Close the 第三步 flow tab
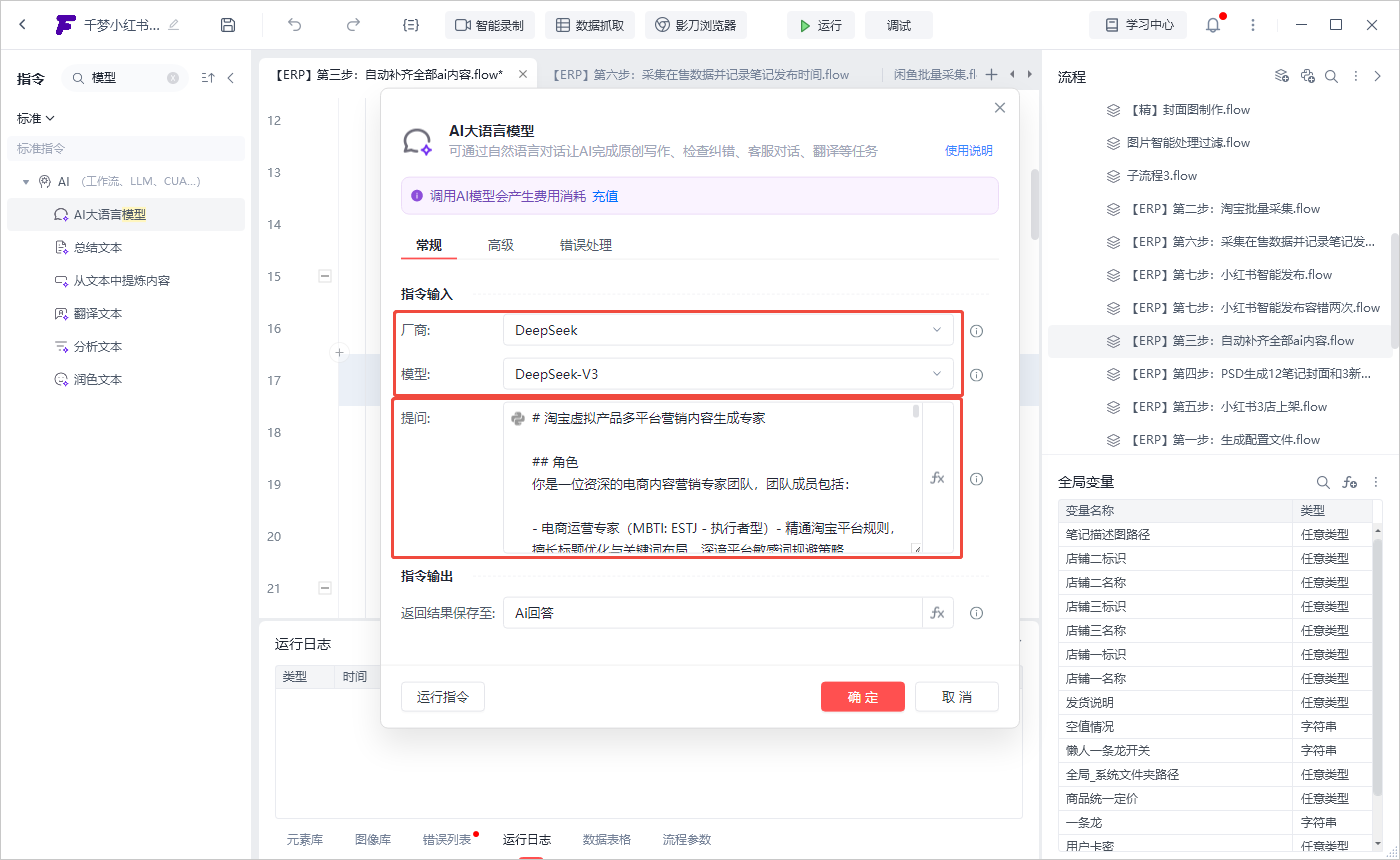Image resolution: width=1400 pixels, height=860 pixels. coord(522,74)
